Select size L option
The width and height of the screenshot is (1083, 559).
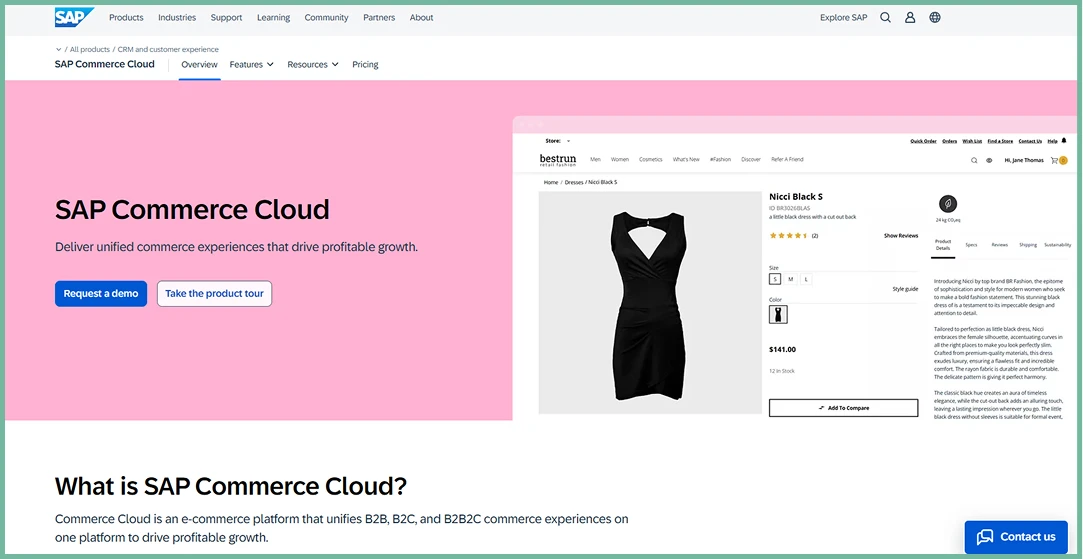(x=805, y=279)
